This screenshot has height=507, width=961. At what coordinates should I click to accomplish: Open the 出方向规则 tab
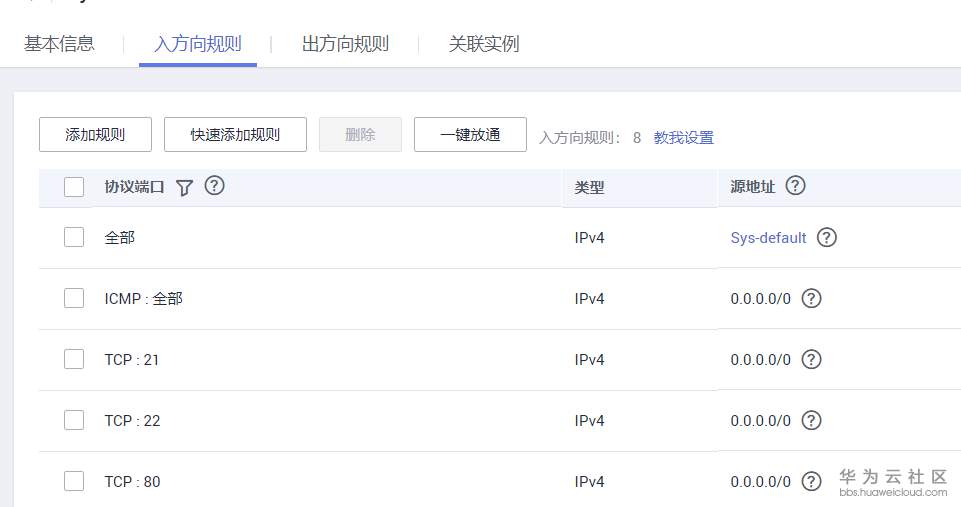345,44
